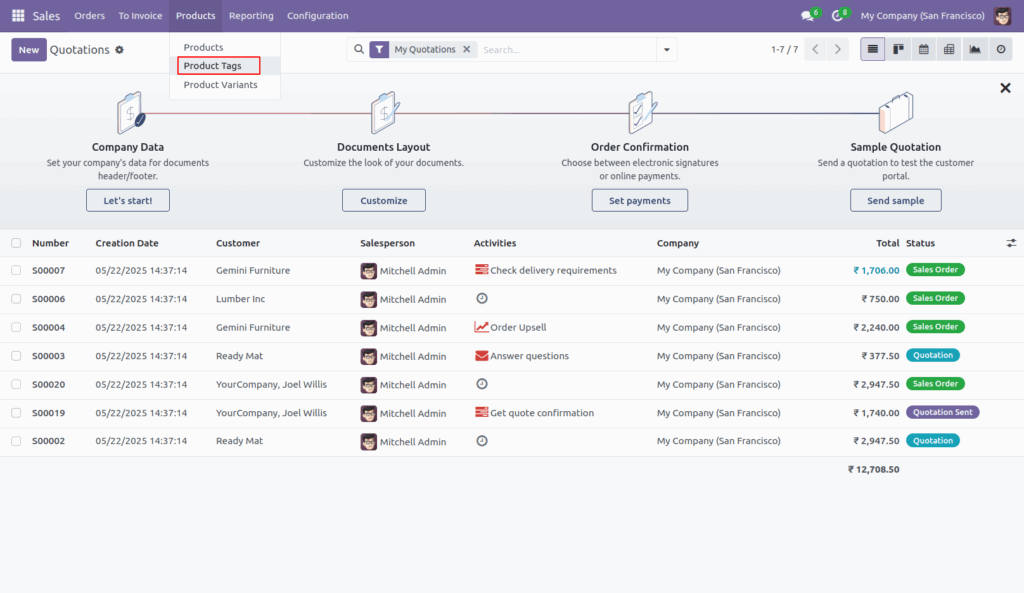Switch to Pivot view

(x=949, y=48)
